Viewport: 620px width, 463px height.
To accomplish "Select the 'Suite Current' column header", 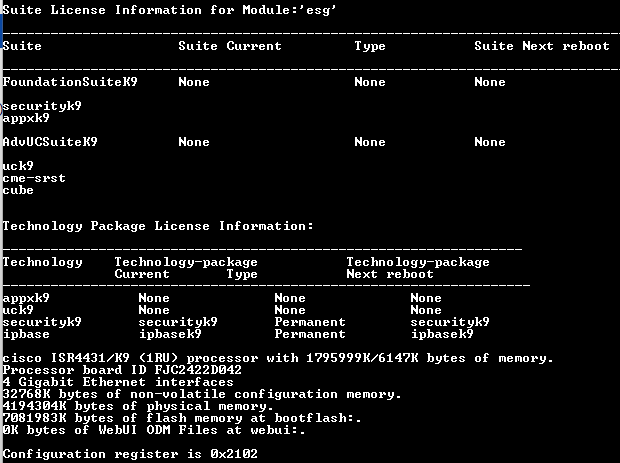I will coord(230,46).
